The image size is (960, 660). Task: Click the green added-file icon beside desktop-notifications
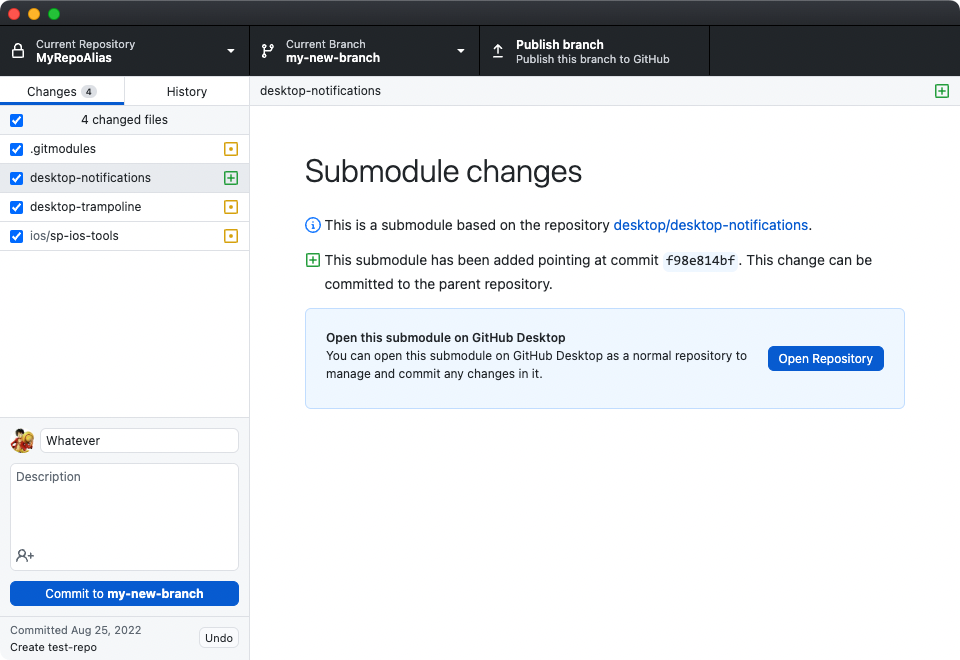tap(230, 178)
